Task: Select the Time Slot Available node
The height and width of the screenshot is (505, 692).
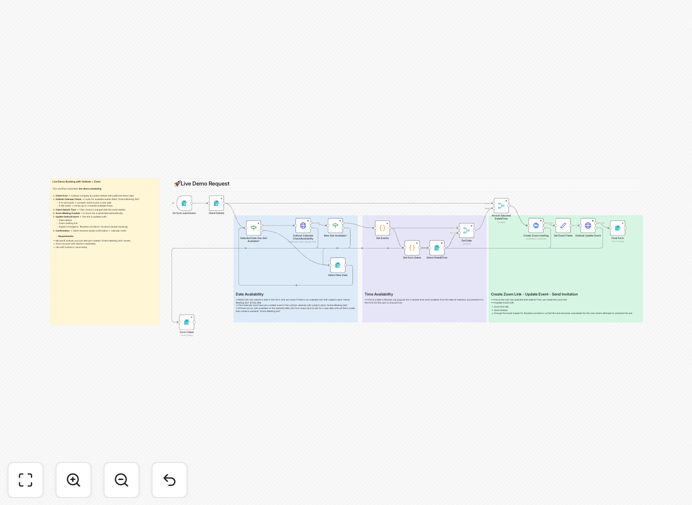Action: coord(335,226)
